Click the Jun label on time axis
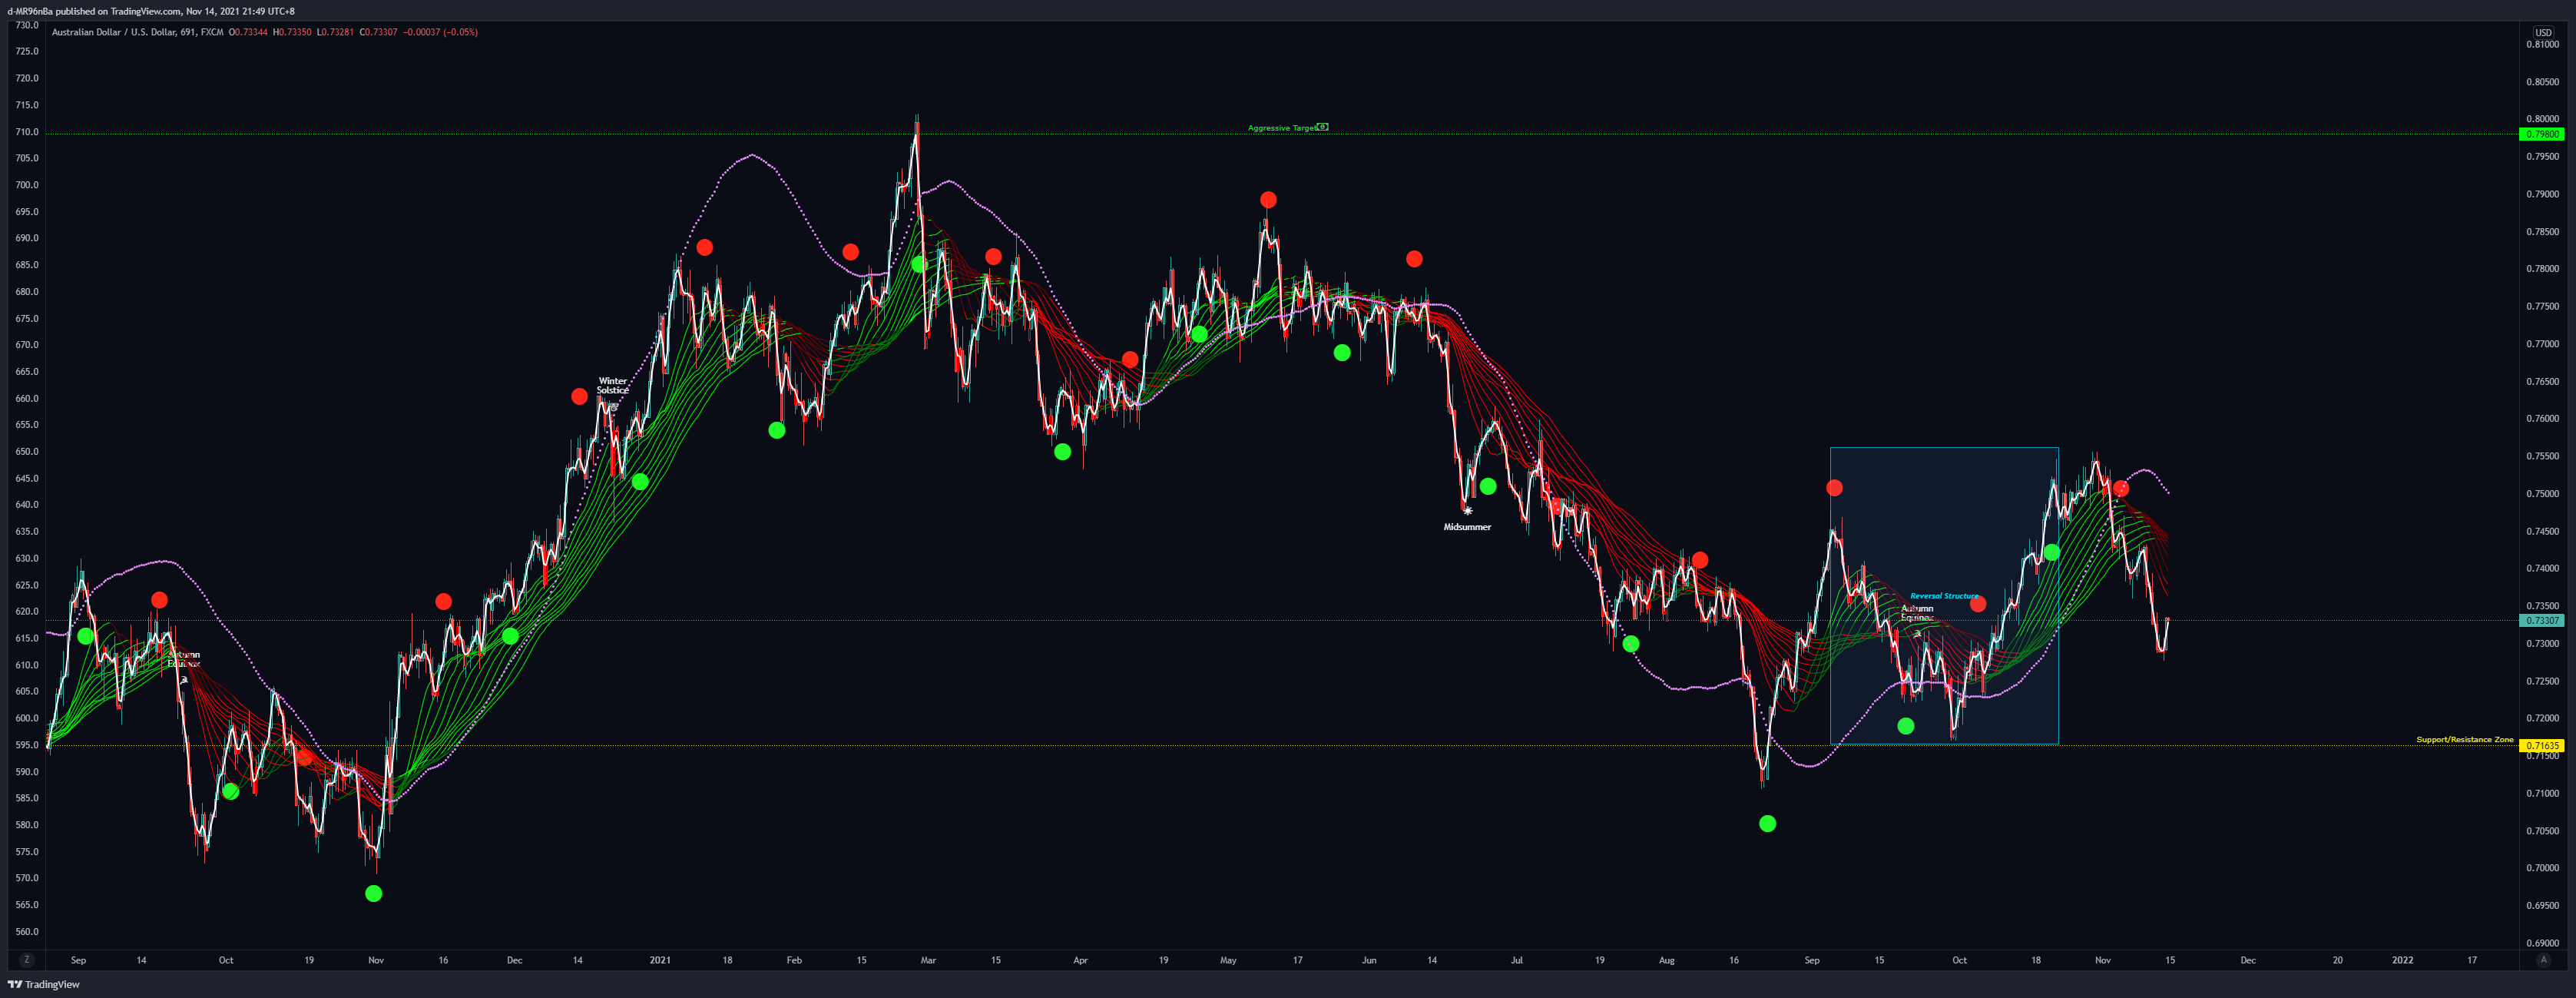The height and width of the screenshot is (998, 2576). click(1369, 960)
